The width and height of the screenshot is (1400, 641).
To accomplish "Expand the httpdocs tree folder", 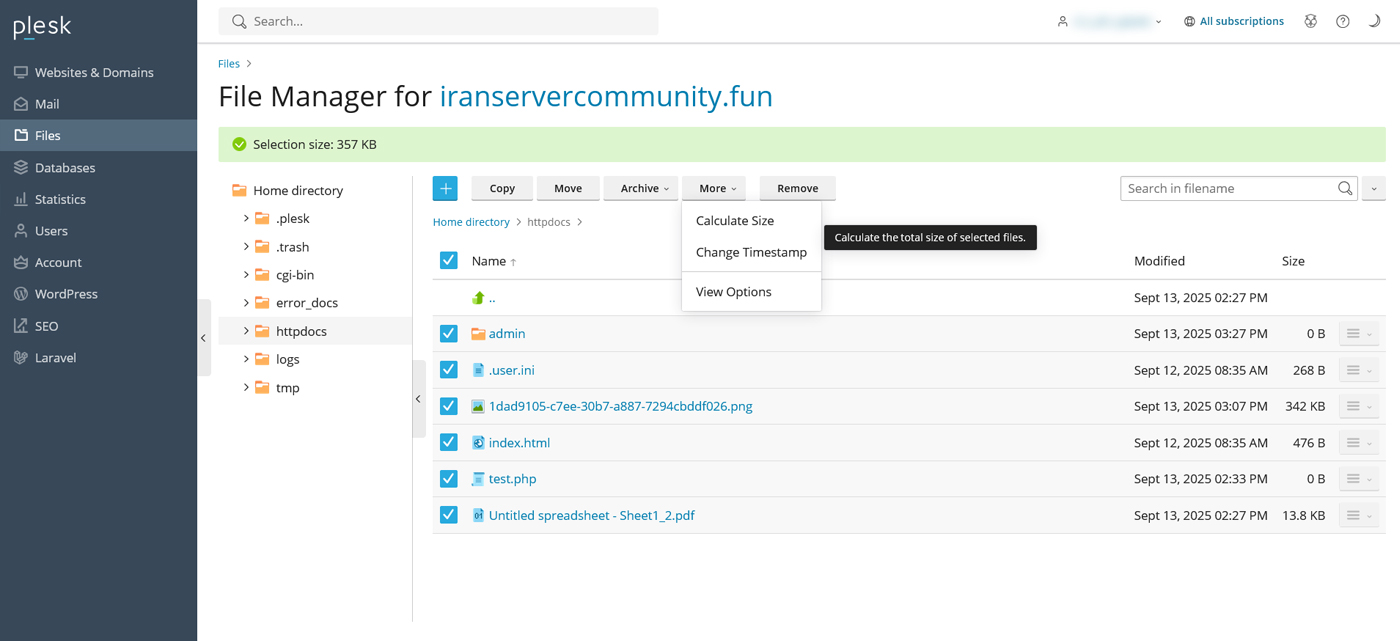I will point(246,331).
